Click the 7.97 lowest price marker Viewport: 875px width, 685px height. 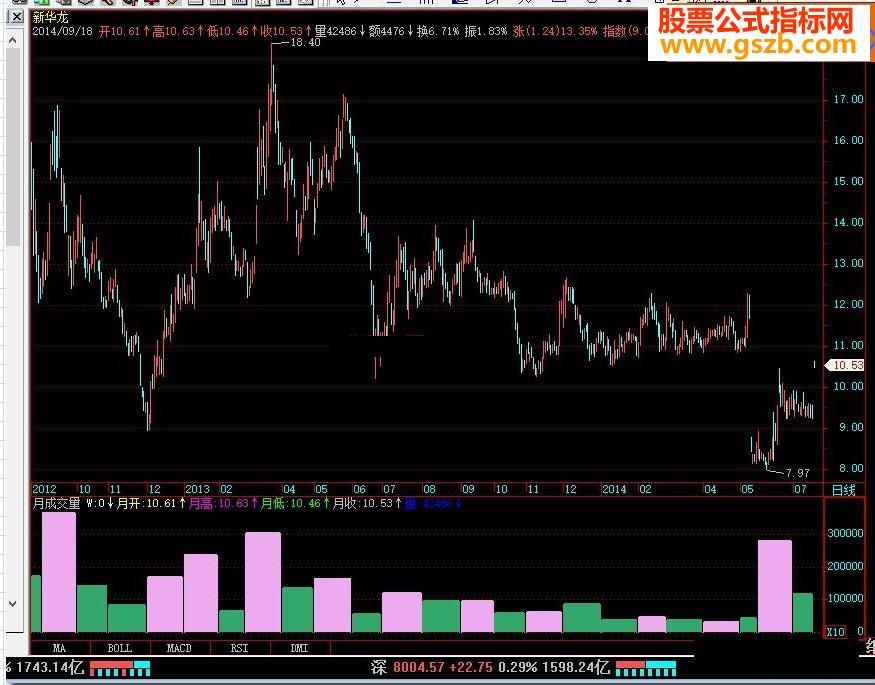(797, 473)
